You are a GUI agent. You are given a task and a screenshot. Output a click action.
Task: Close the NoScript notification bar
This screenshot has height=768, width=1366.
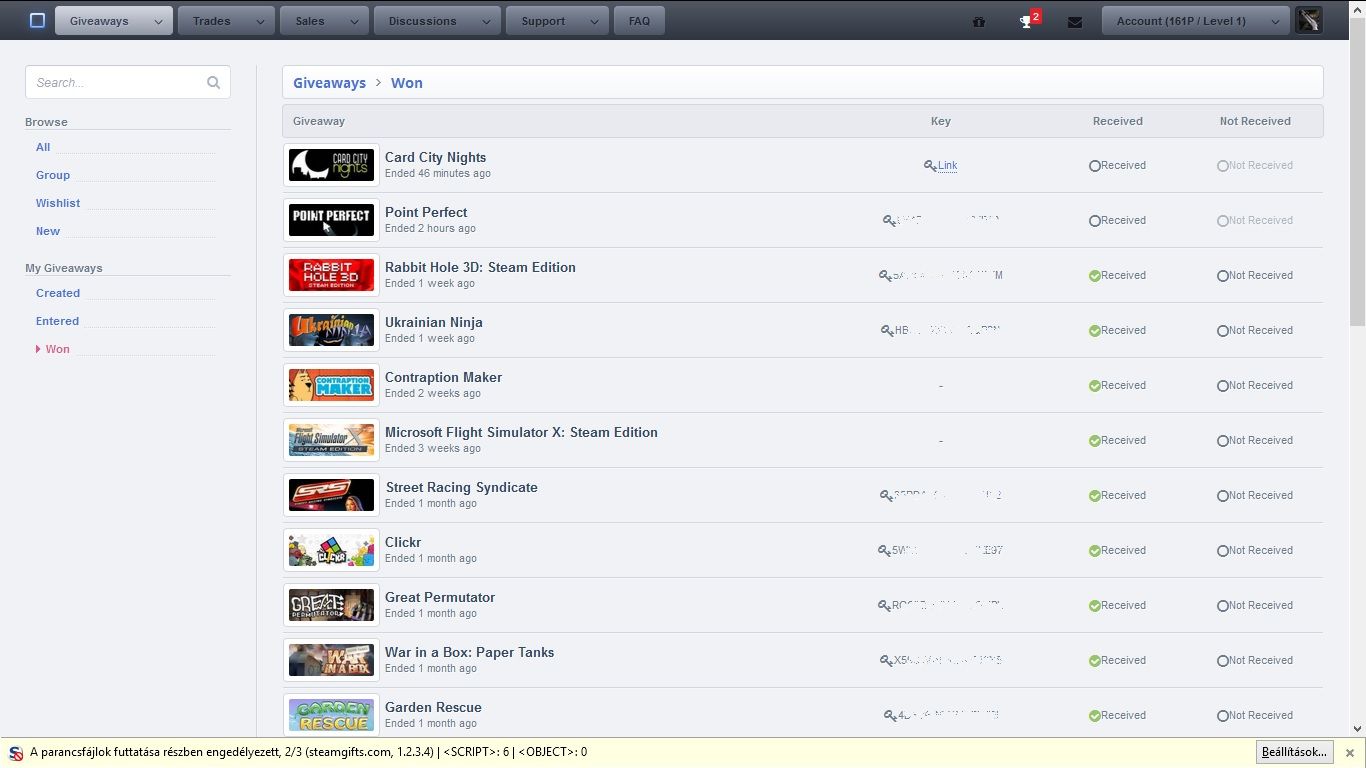(1349, 753)
